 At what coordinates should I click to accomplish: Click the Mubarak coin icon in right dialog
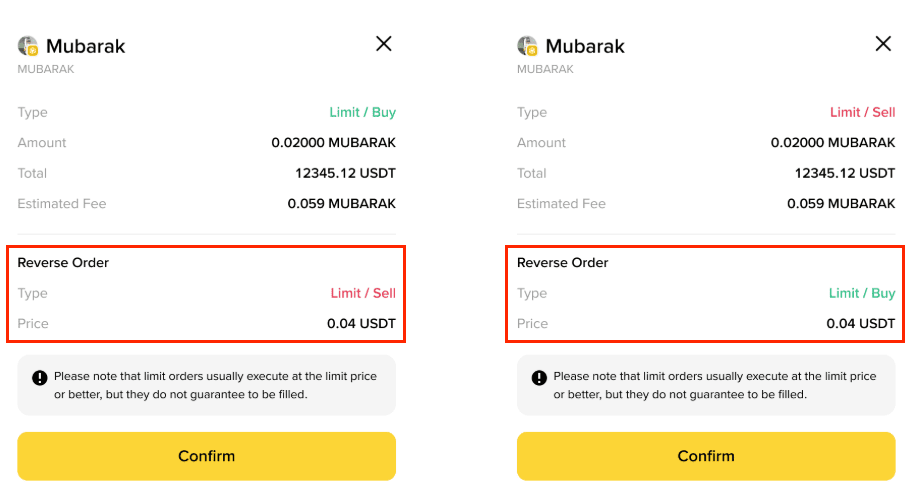tap(528, 46)
